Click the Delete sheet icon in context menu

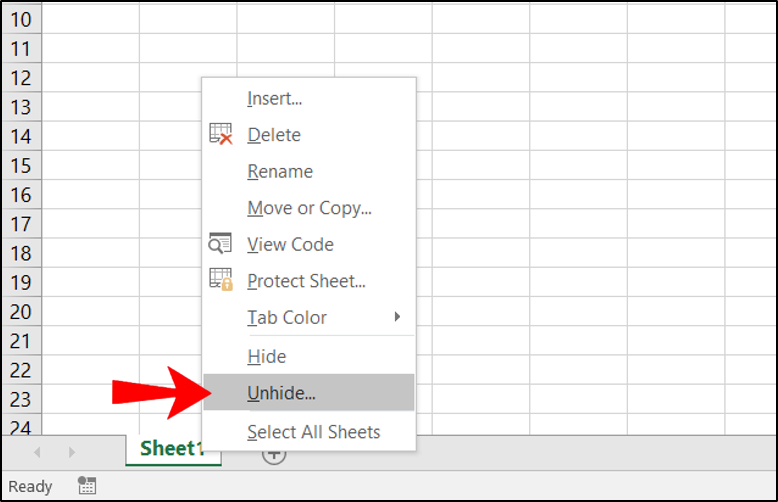point(220,135)
